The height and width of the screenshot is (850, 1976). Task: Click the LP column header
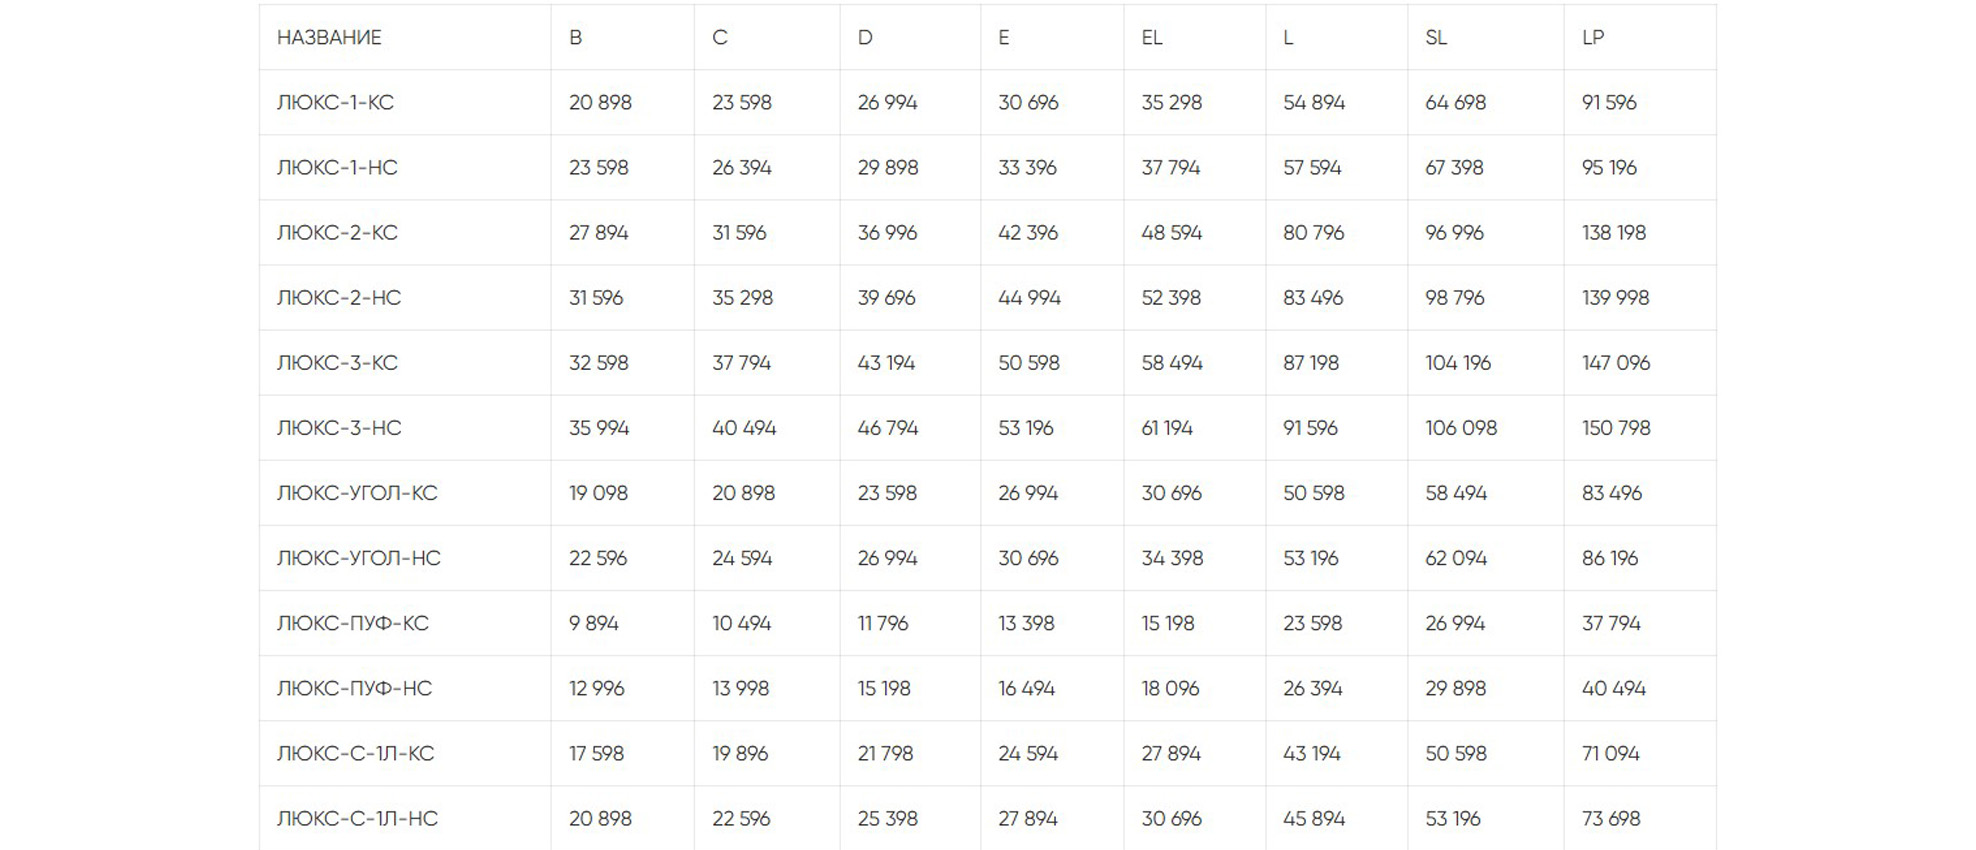tap(1593, 38)
